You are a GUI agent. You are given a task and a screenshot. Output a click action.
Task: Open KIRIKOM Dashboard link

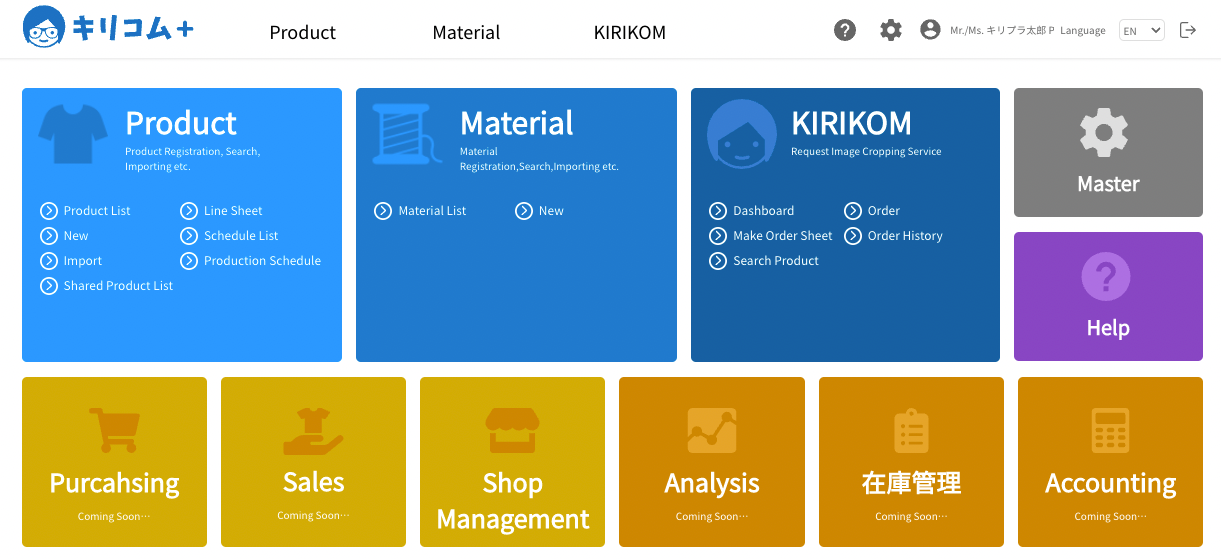(x=763, y=211)
